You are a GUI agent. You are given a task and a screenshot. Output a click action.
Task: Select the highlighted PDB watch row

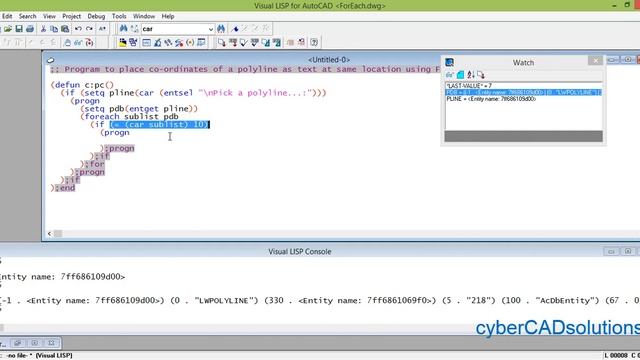click(523, 92)
